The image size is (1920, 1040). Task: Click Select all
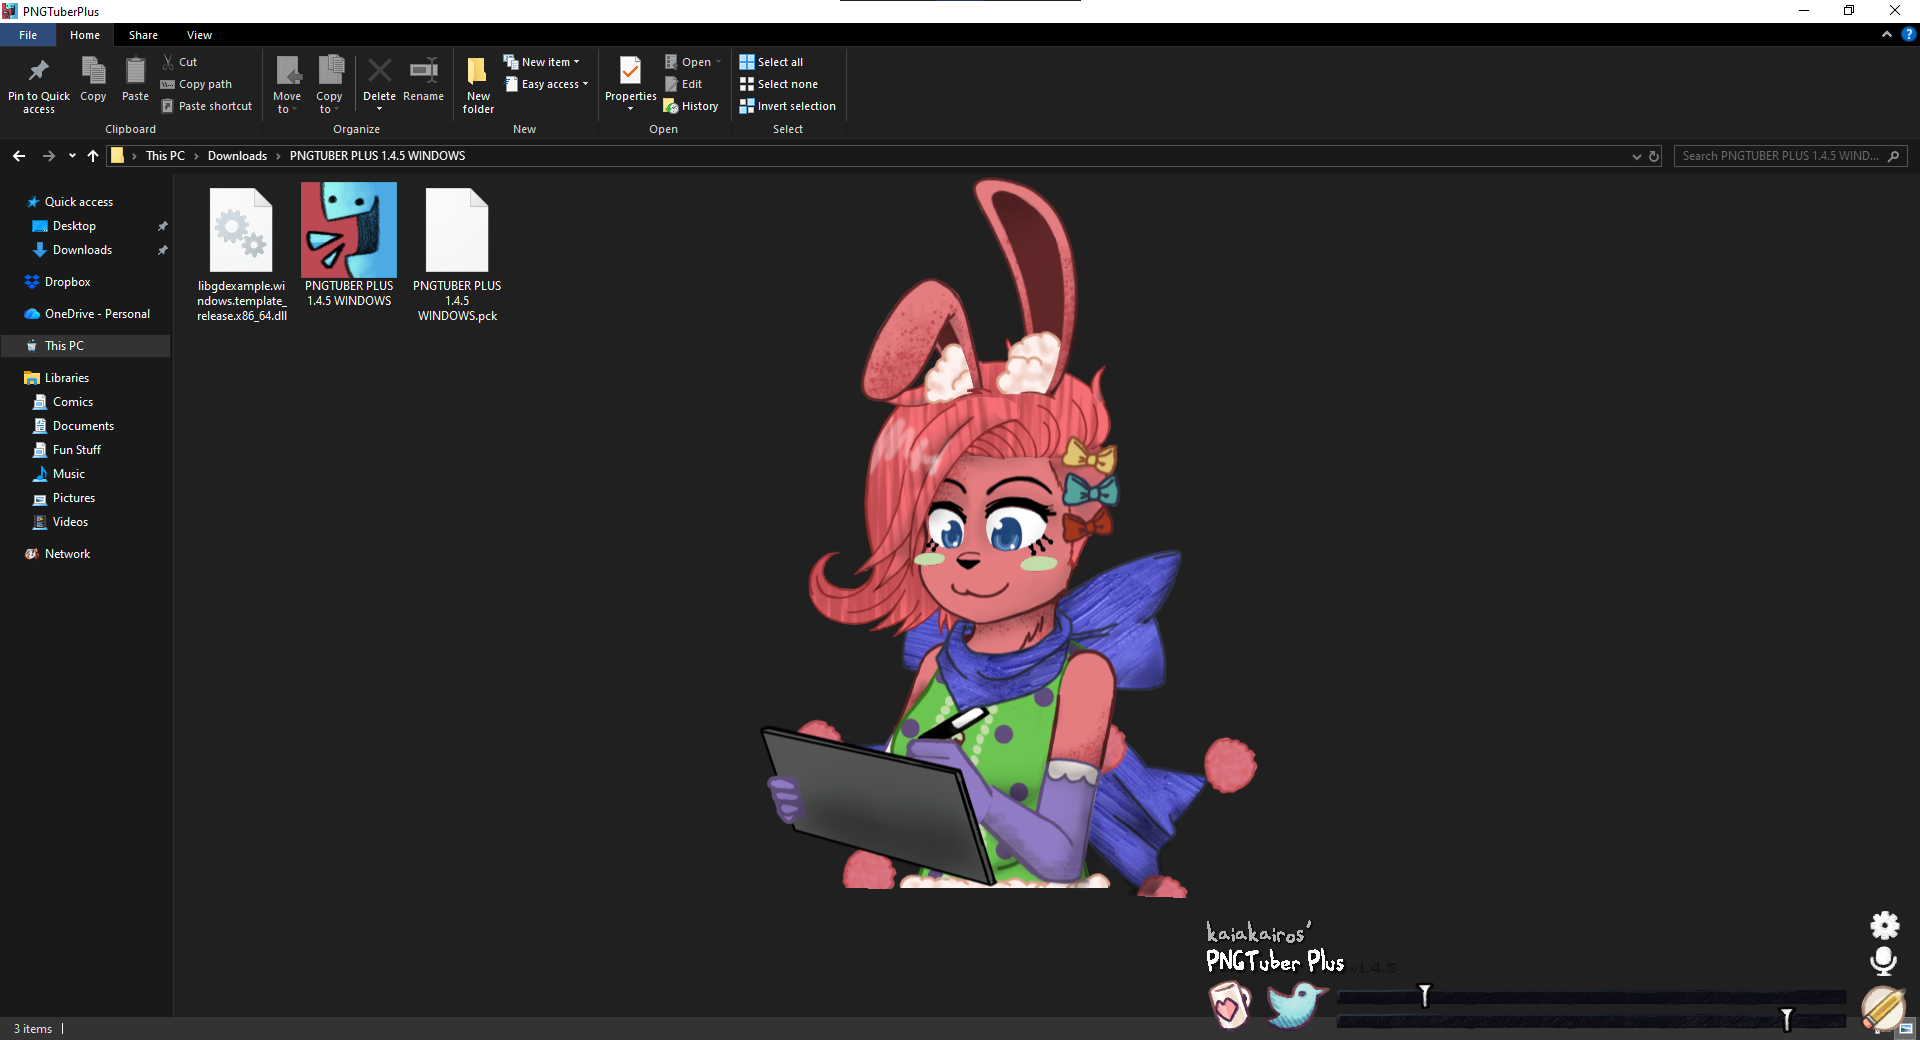pos(771,62)
